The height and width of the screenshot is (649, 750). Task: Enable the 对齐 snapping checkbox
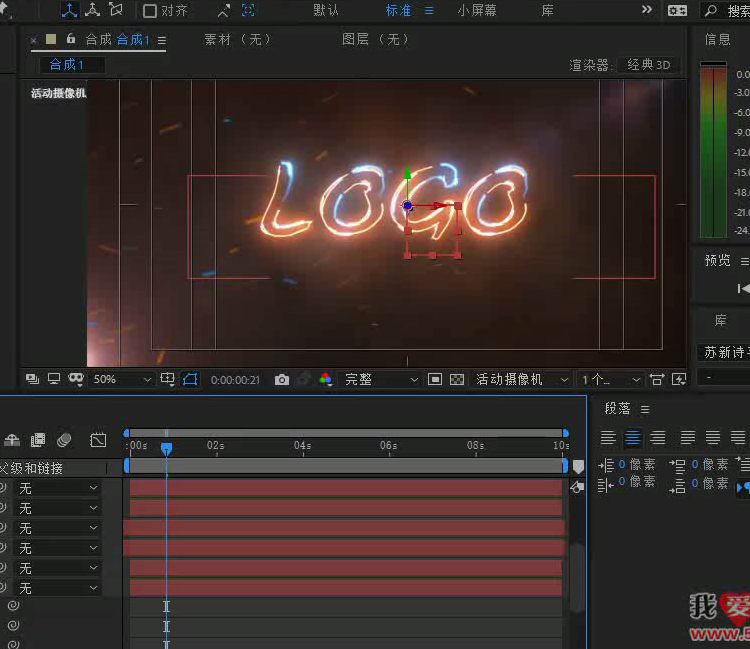coord(150,11)
